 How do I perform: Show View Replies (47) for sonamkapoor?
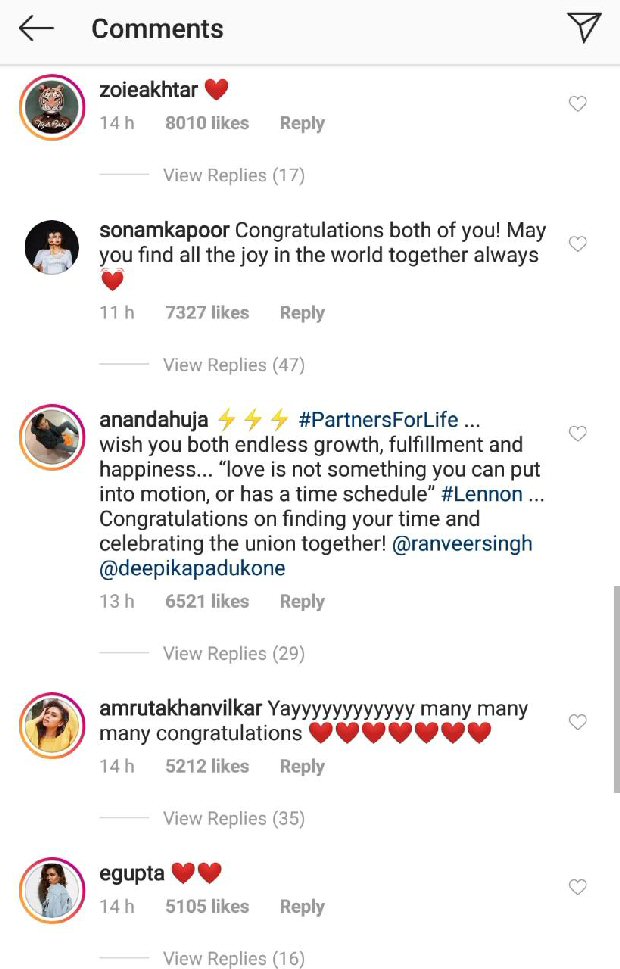[x=233, y=365]
